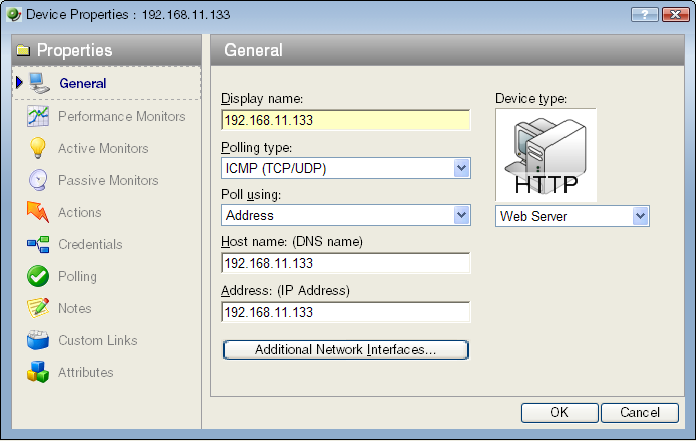The image size is (696, 441).
Task: Click Additional Network Interfaces button
Action: [x=345, y=350]
